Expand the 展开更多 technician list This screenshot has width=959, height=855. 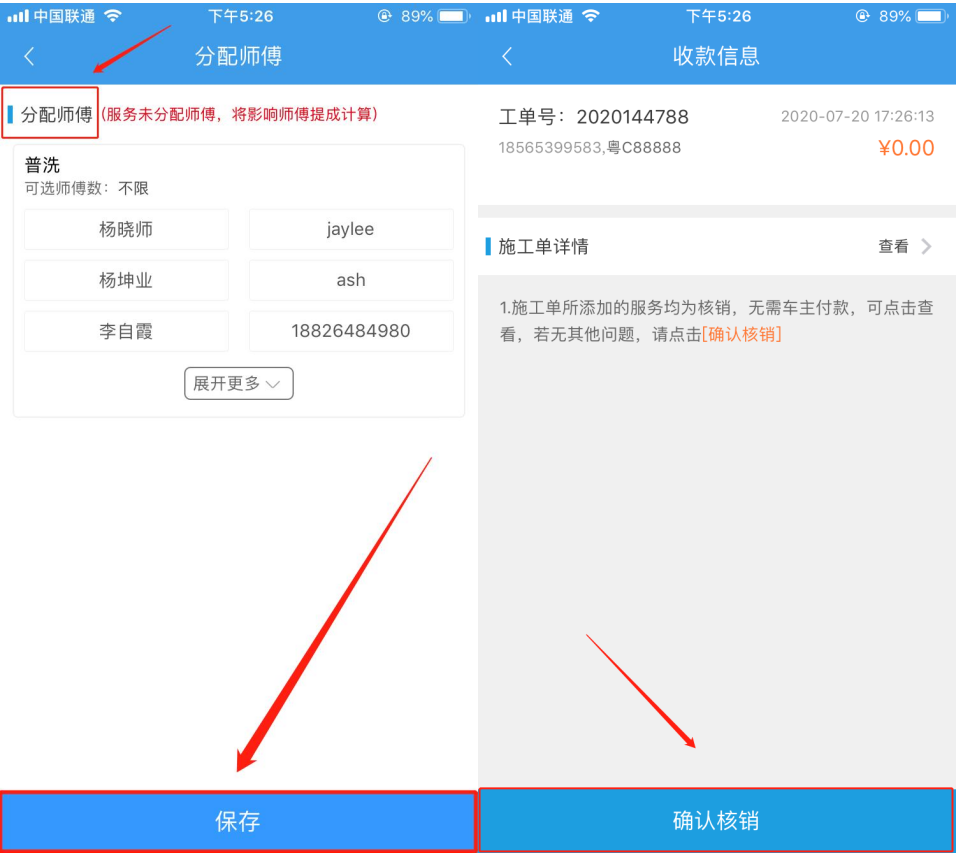[x=238, y=383]
